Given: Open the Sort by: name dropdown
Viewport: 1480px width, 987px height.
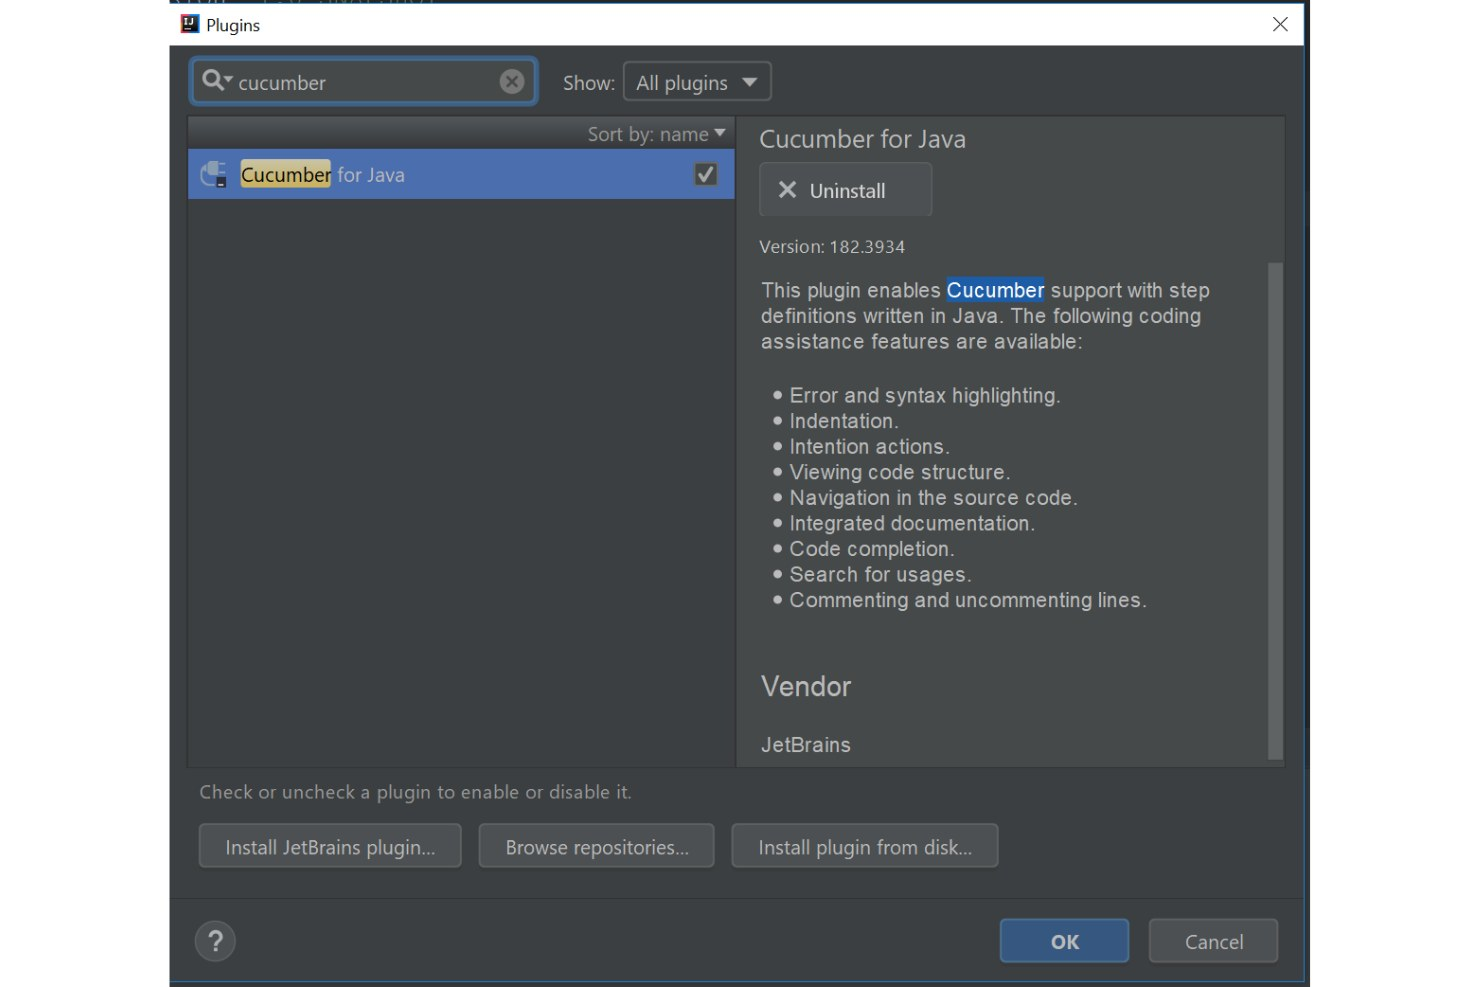Looking at the screenshot, I should click(656, 133).
